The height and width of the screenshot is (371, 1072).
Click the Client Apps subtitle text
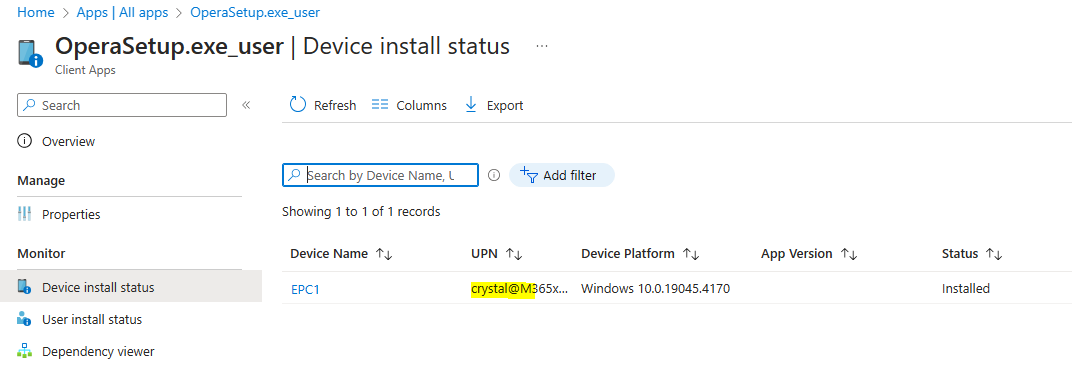click(85, 70)
